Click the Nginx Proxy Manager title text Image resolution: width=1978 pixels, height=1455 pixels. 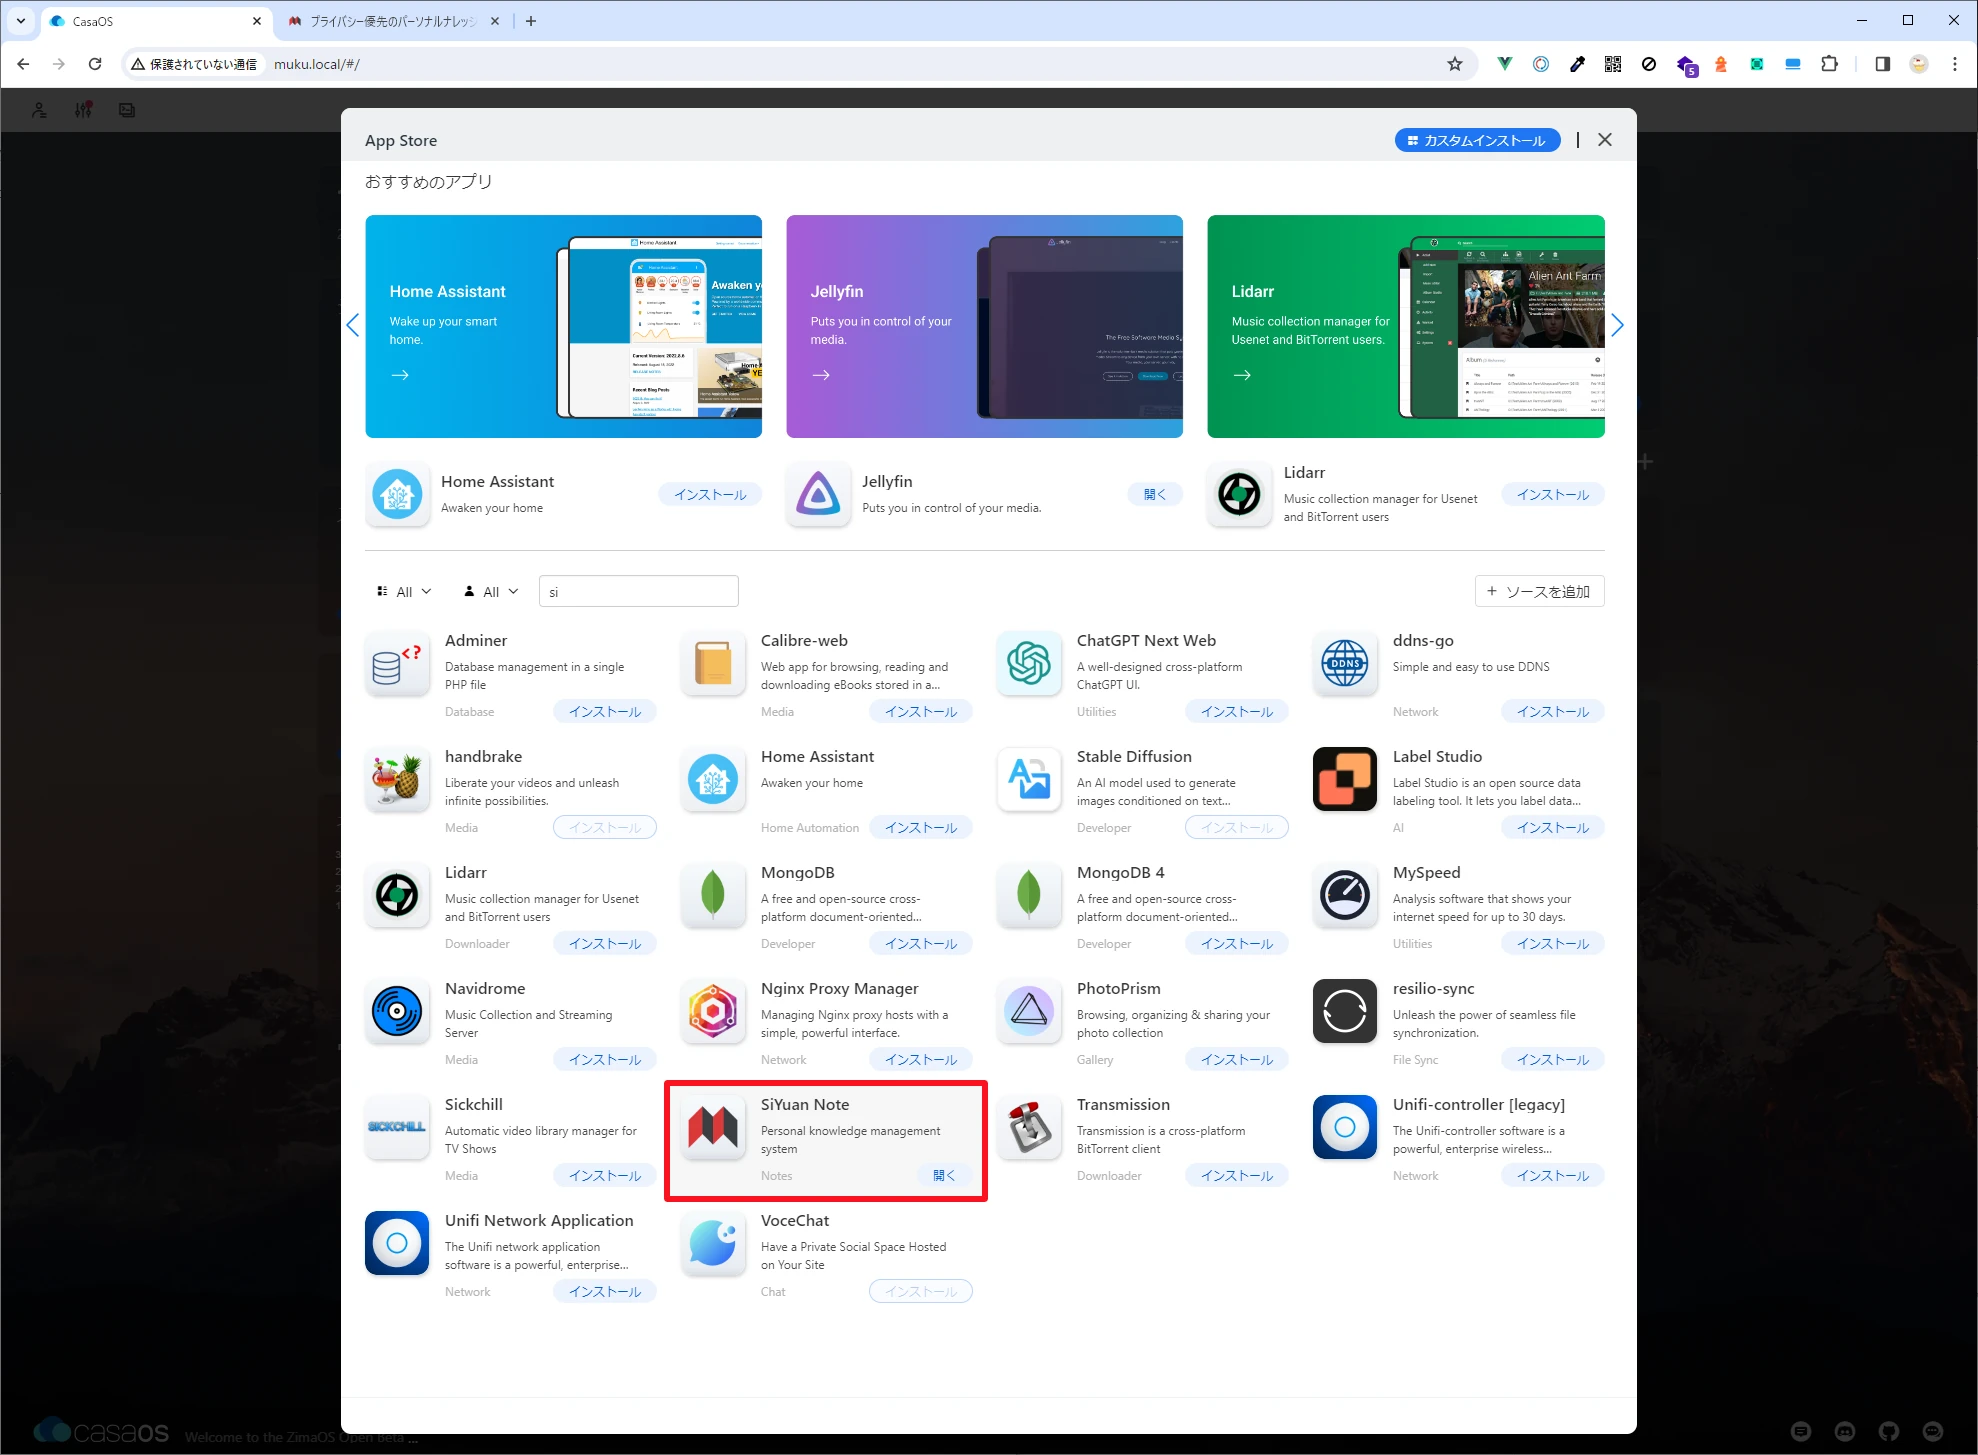tap(839, 989)
